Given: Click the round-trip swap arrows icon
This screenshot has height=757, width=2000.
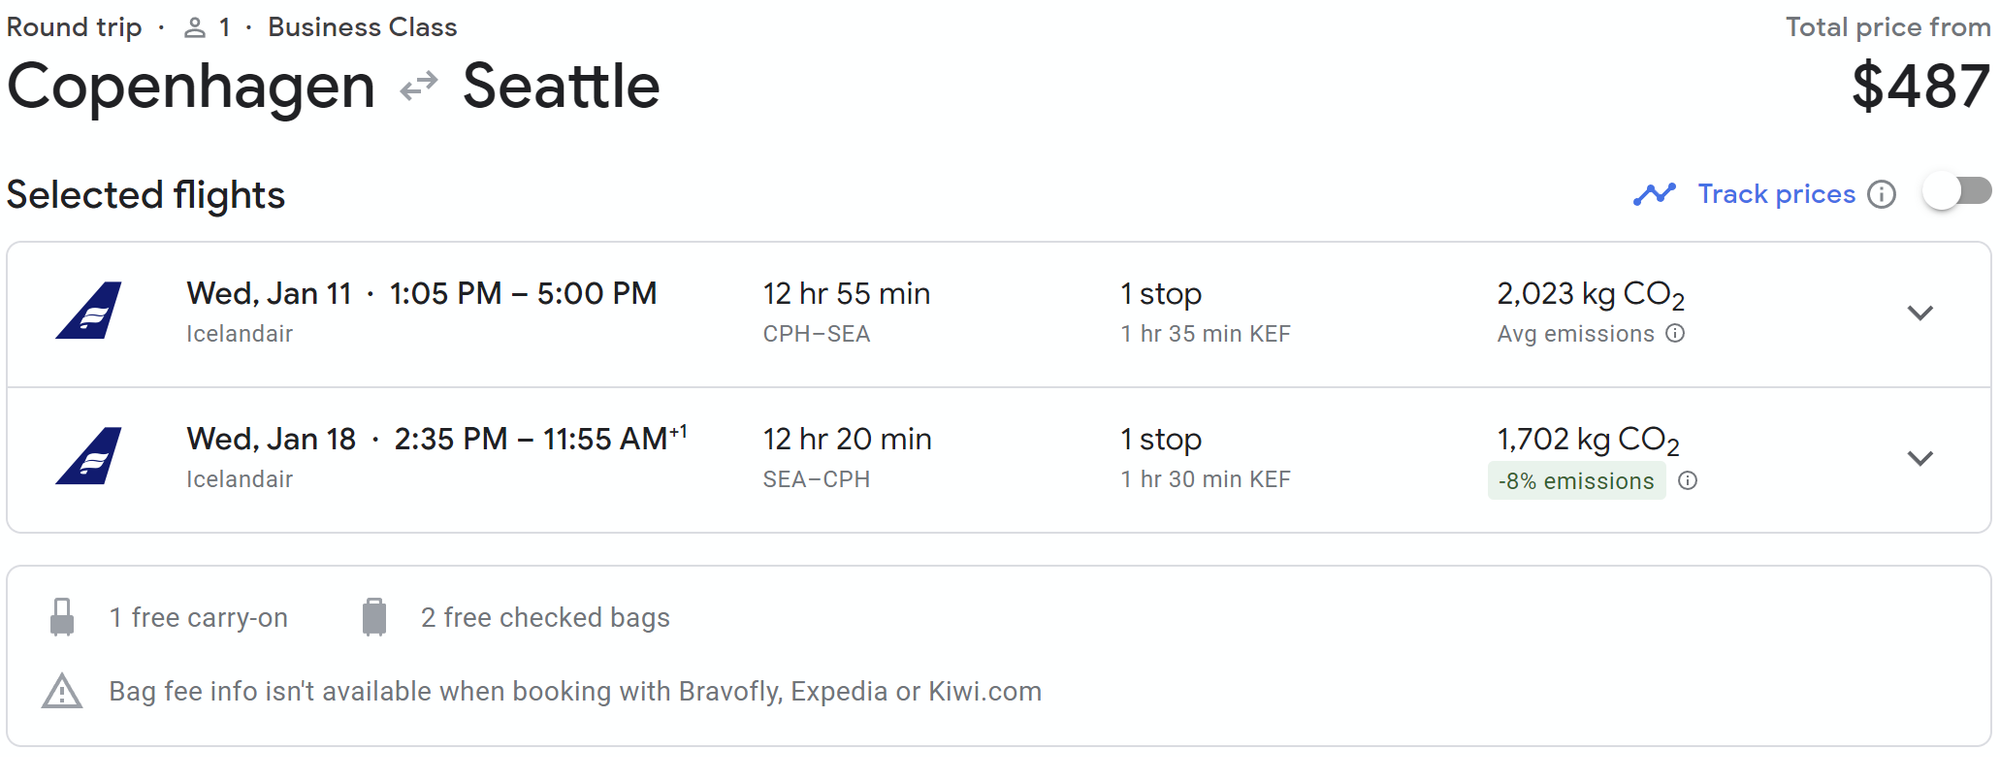Looking at the screenshot, I should pos(419,86).
